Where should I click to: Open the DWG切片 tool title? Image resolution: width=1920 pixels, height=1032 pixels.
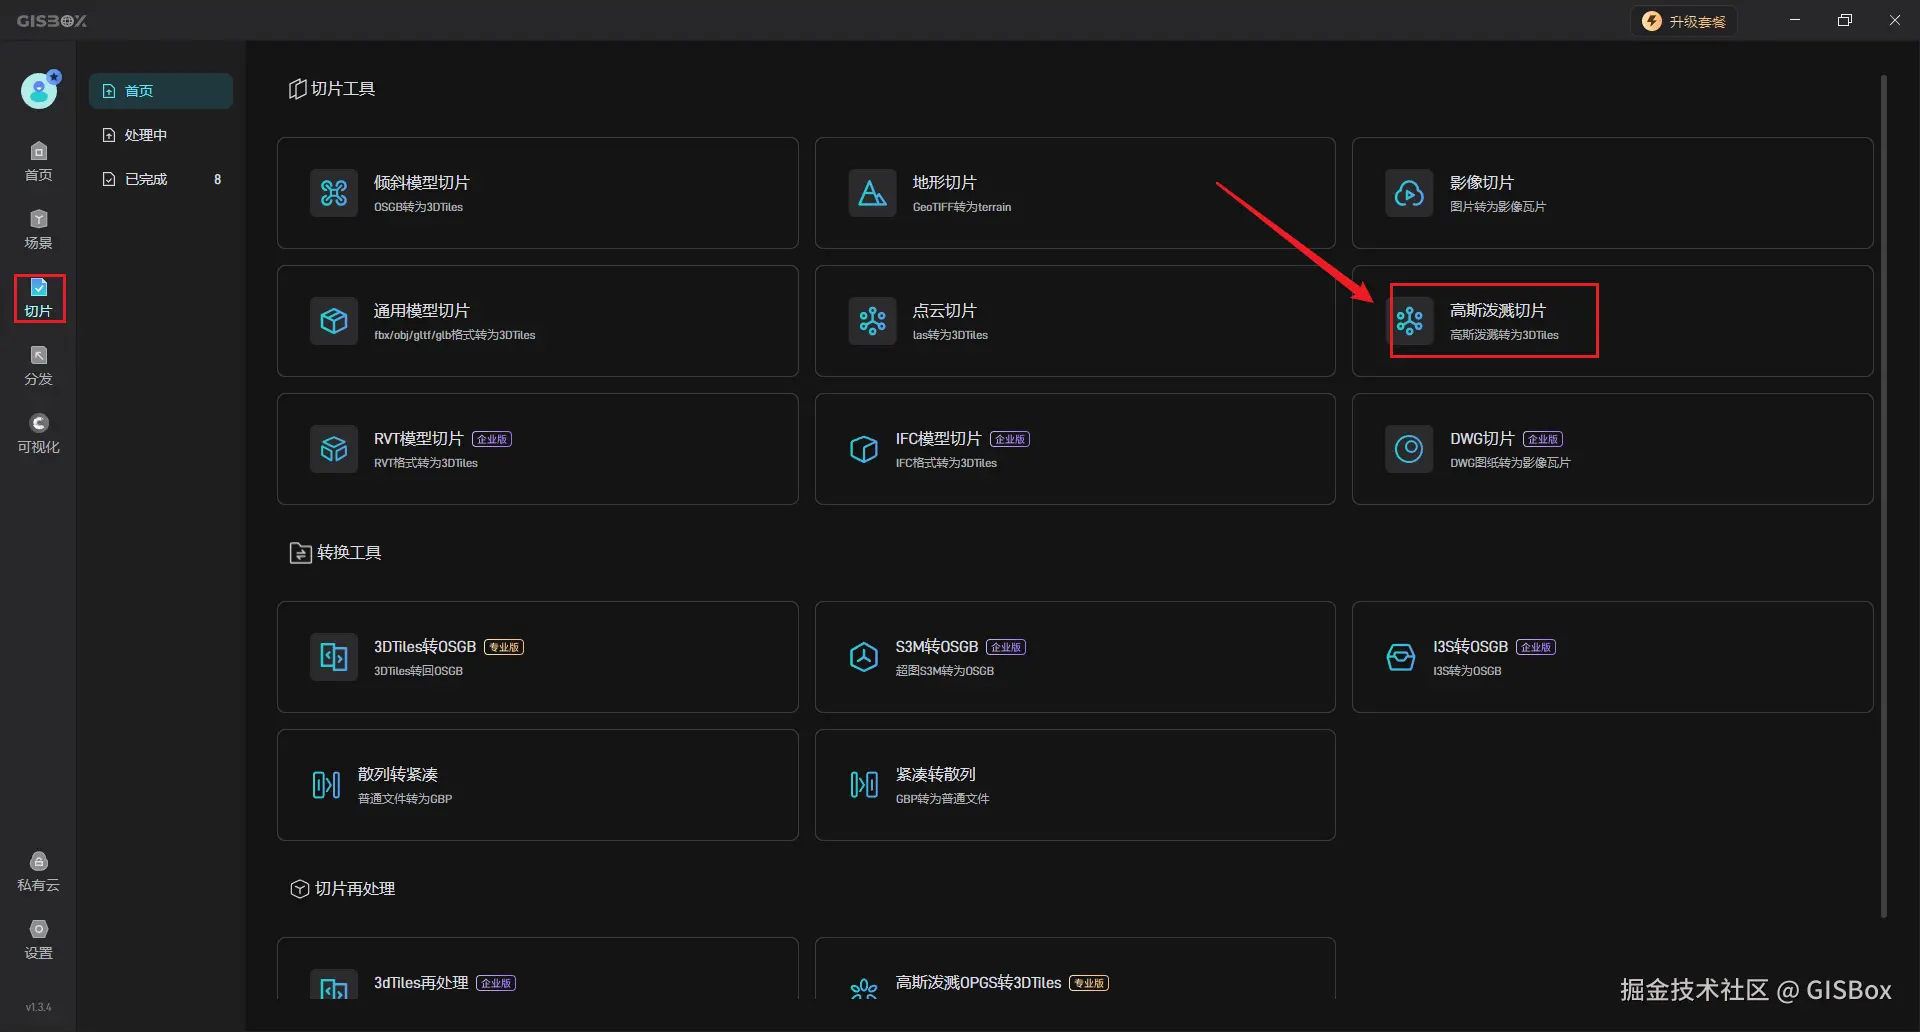[x=1482, y=439]
